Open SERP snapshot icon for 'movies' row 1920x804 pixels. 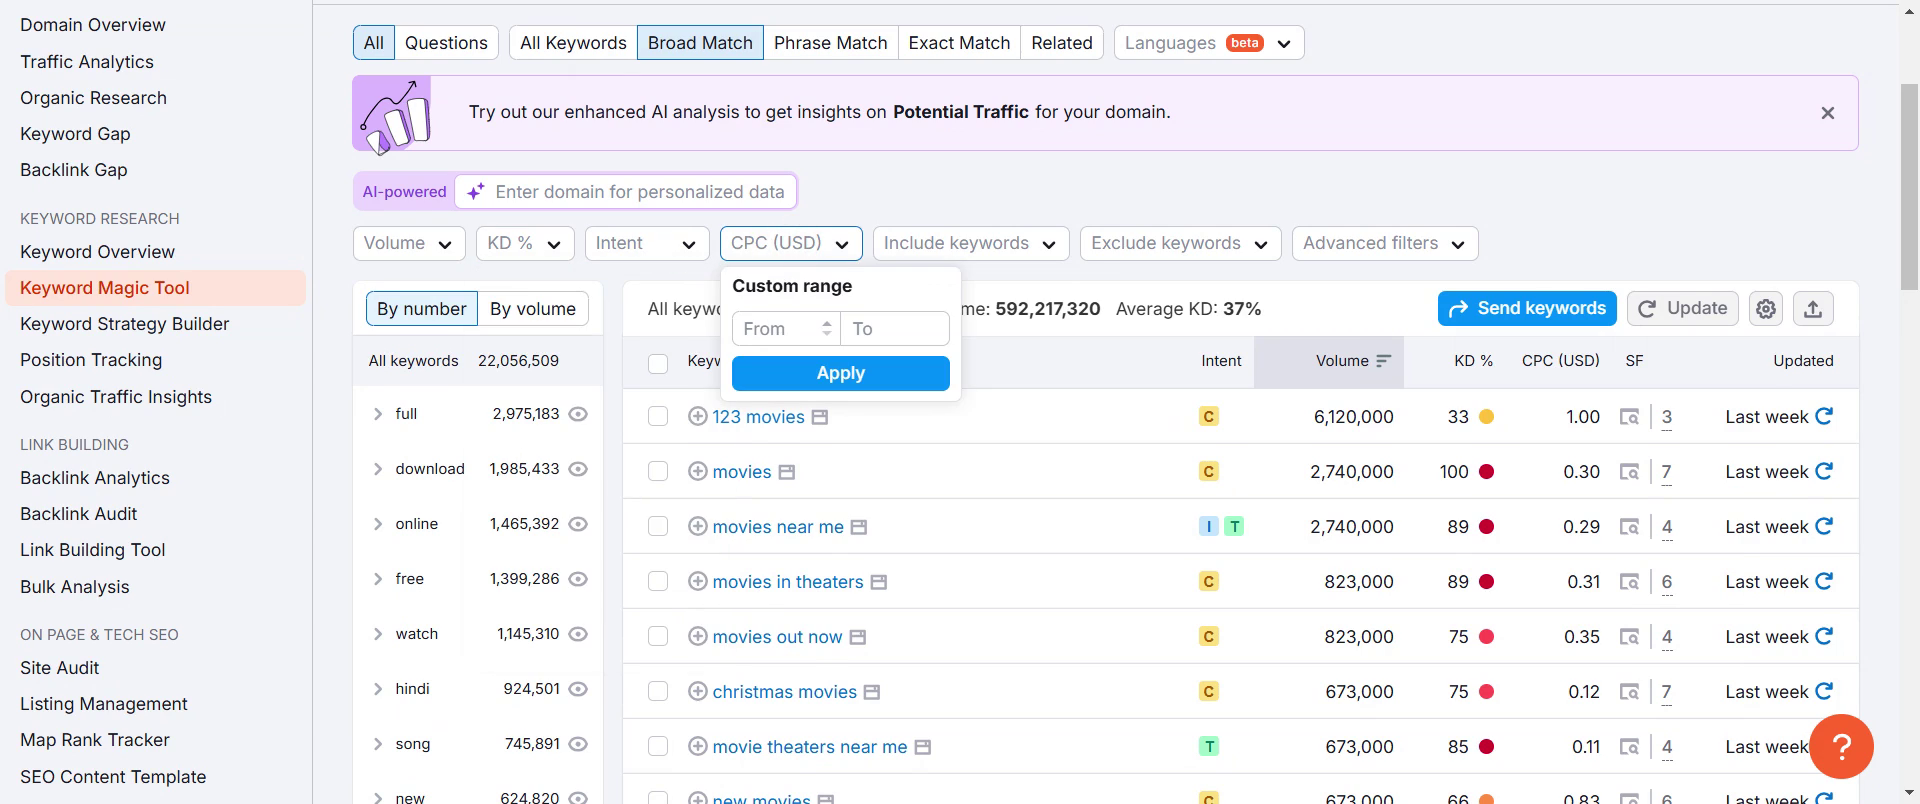pyautogui.click(x=1630, y=472)
